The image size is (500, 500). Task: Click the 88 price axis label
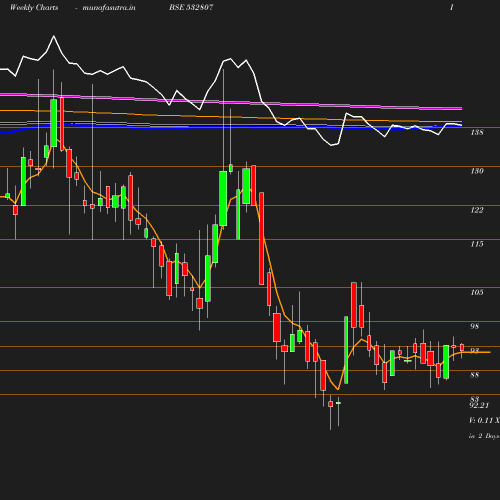(x=475, y=375)
